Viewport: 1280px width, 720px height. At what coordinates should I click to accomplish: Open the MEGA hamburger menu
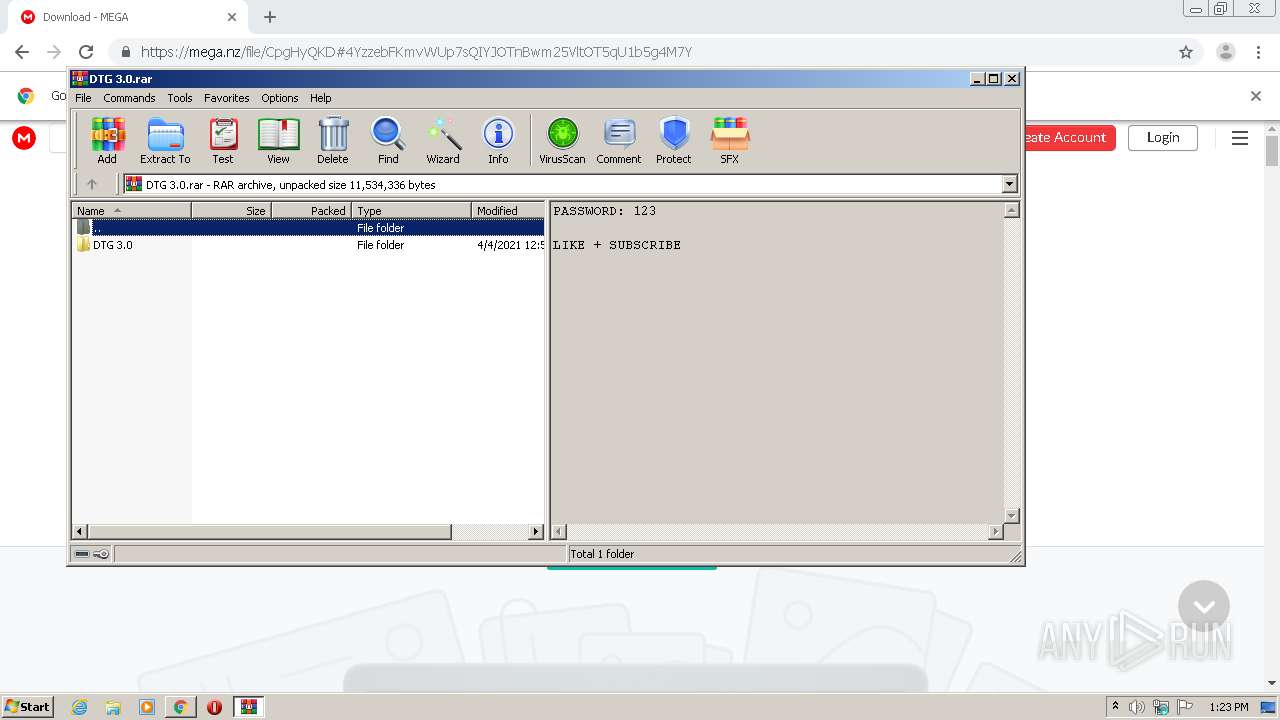pos(1240,138)
